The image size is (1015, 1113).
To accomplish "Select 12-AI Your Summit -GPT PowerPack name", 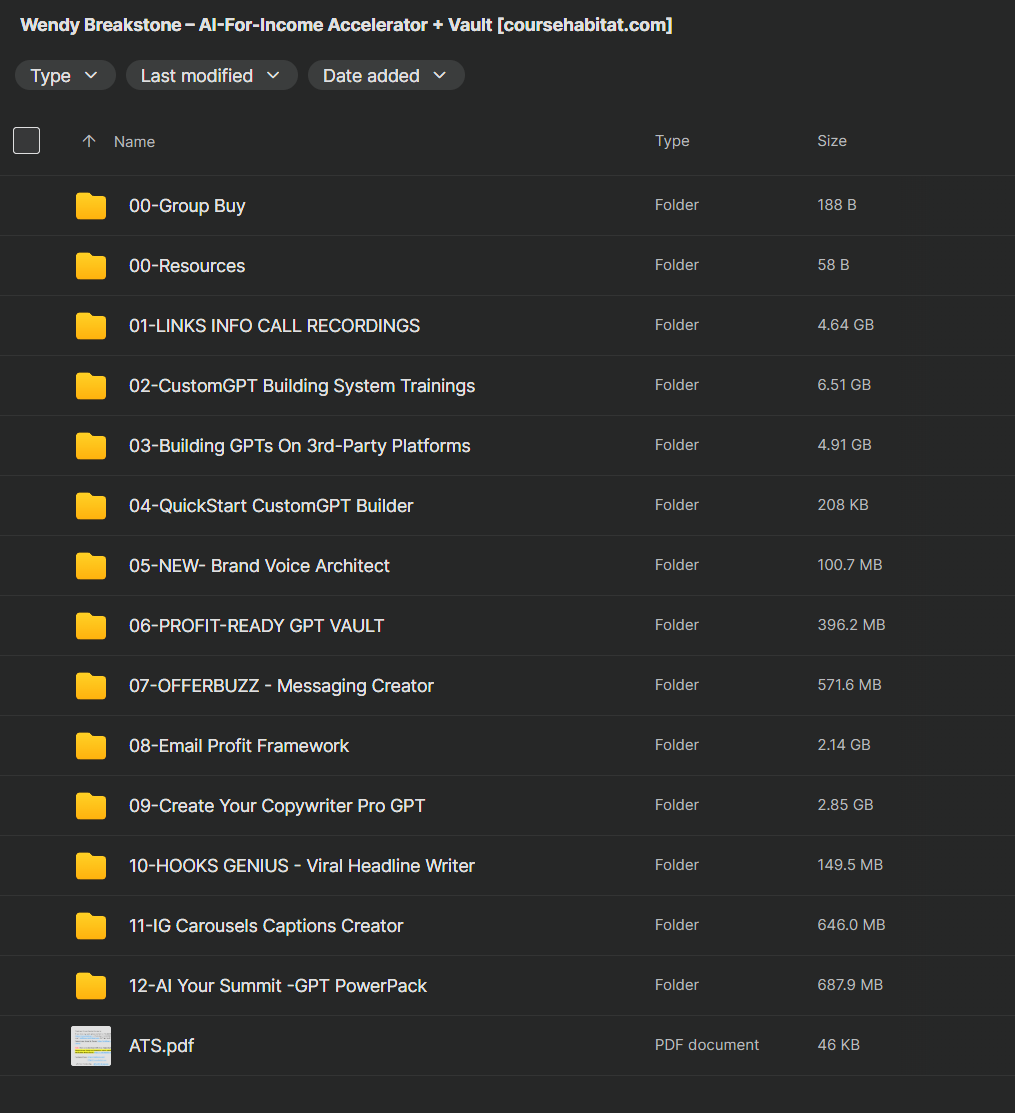I will tap(278, 985).
